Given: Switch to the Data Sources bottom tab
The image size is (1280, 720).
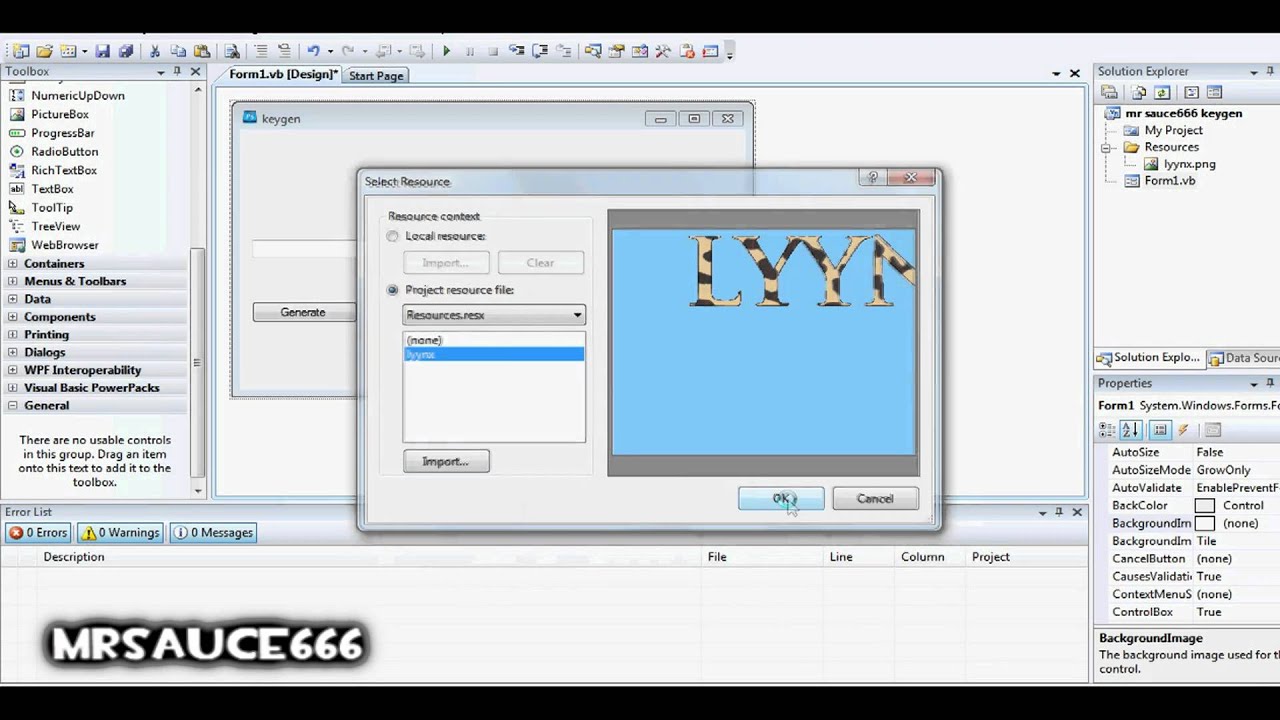Looking at the screenshot, I should pos(1243,358).
